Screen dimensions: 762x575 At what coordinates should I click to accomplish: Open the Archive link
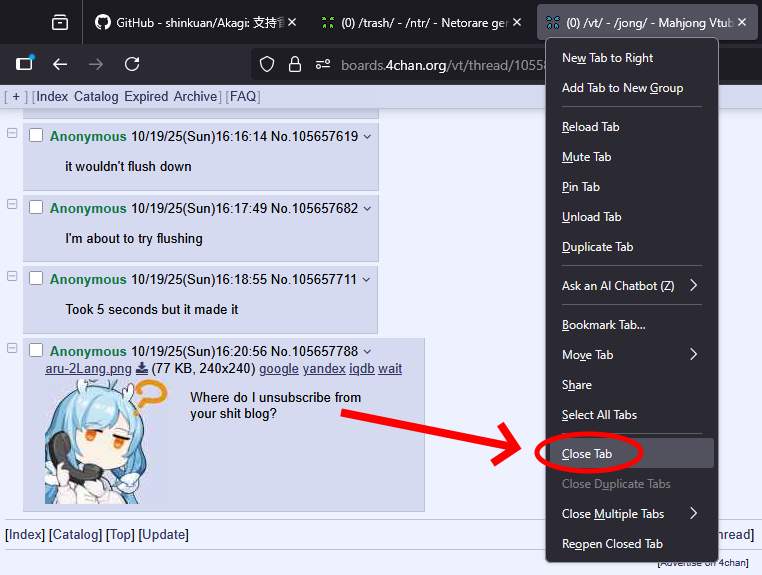(x=195, y=97)
